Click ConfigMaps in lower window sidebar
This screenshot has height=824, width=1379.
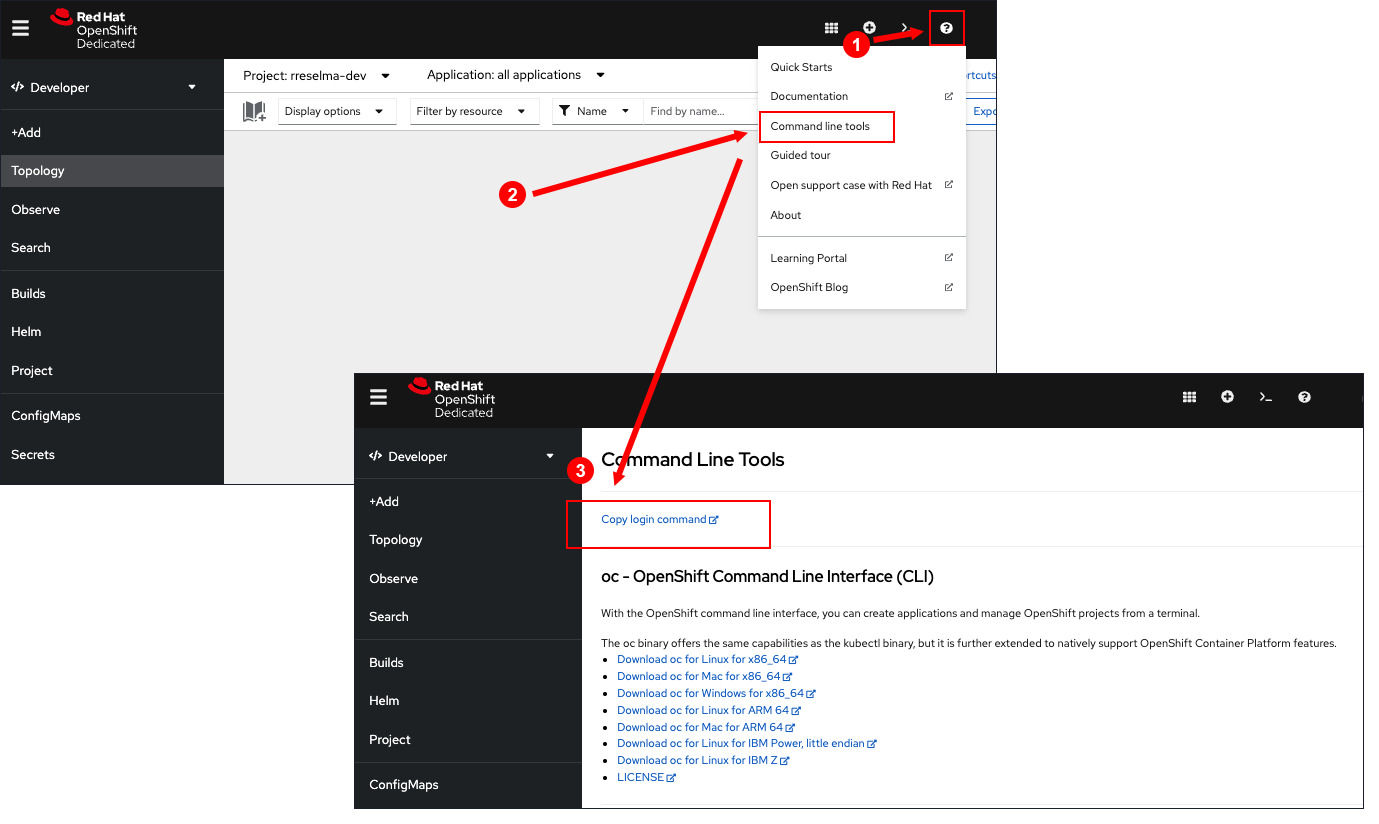click(x=470, y=784)
